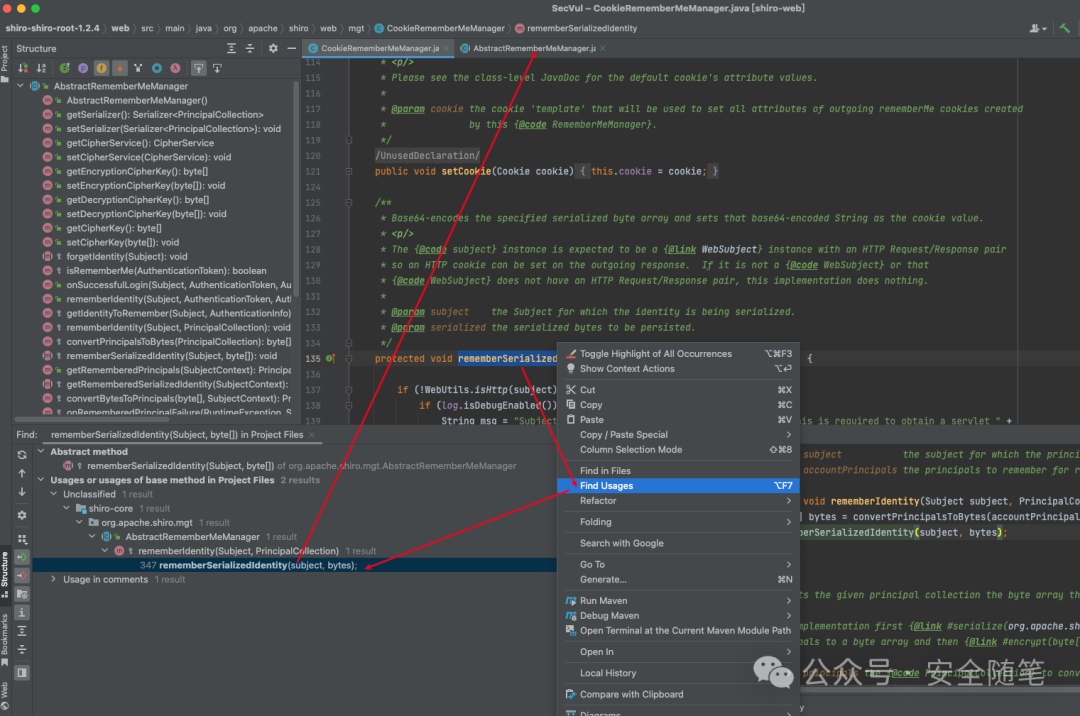The width and height of the screenshot is (1080, 716).
Task: Go to previous occurrence arrow in Find panel
Action: click(22, 474)
